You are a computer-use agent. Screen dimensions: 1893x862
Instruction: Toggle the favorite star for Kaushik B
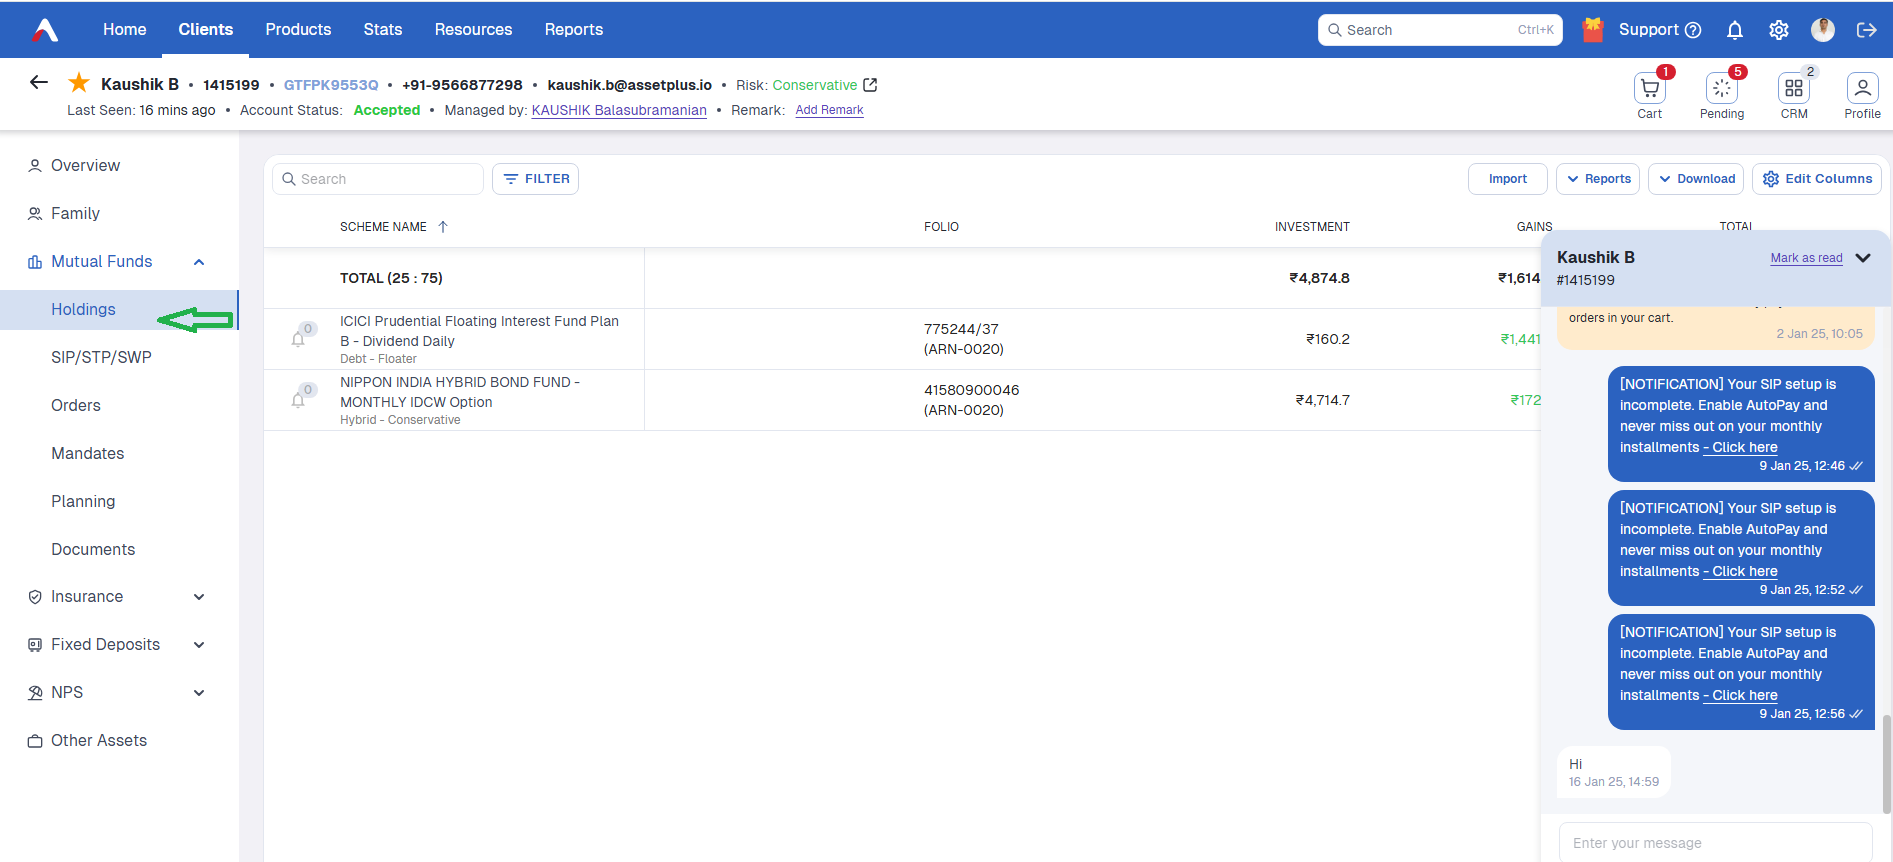(x=79, y=83)
